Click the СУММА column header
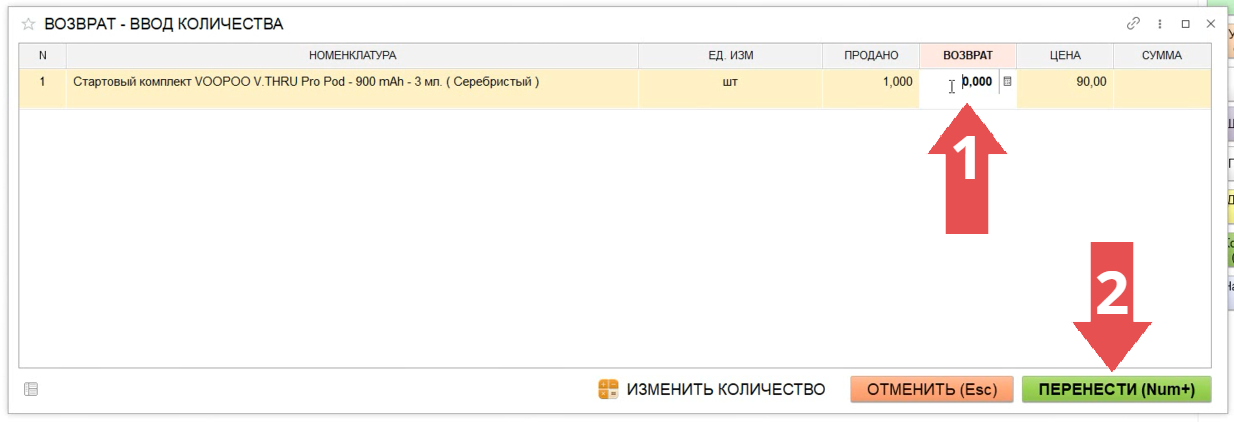This screenshot has height=422, width=1234. point(1161,56)
